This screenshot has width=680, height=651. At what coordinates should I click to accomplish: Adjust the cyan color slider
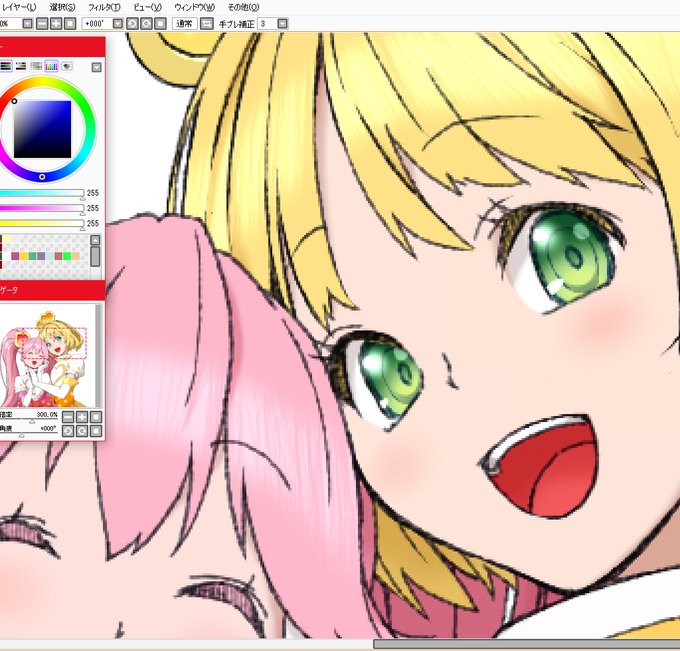click(x=42, y=193)
